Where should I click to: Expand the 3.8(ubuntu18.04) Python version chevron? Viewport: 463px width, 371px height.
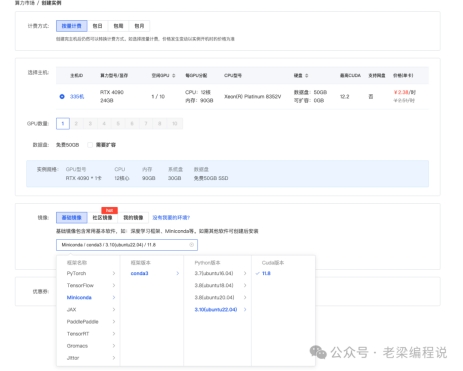pos(245,285)
